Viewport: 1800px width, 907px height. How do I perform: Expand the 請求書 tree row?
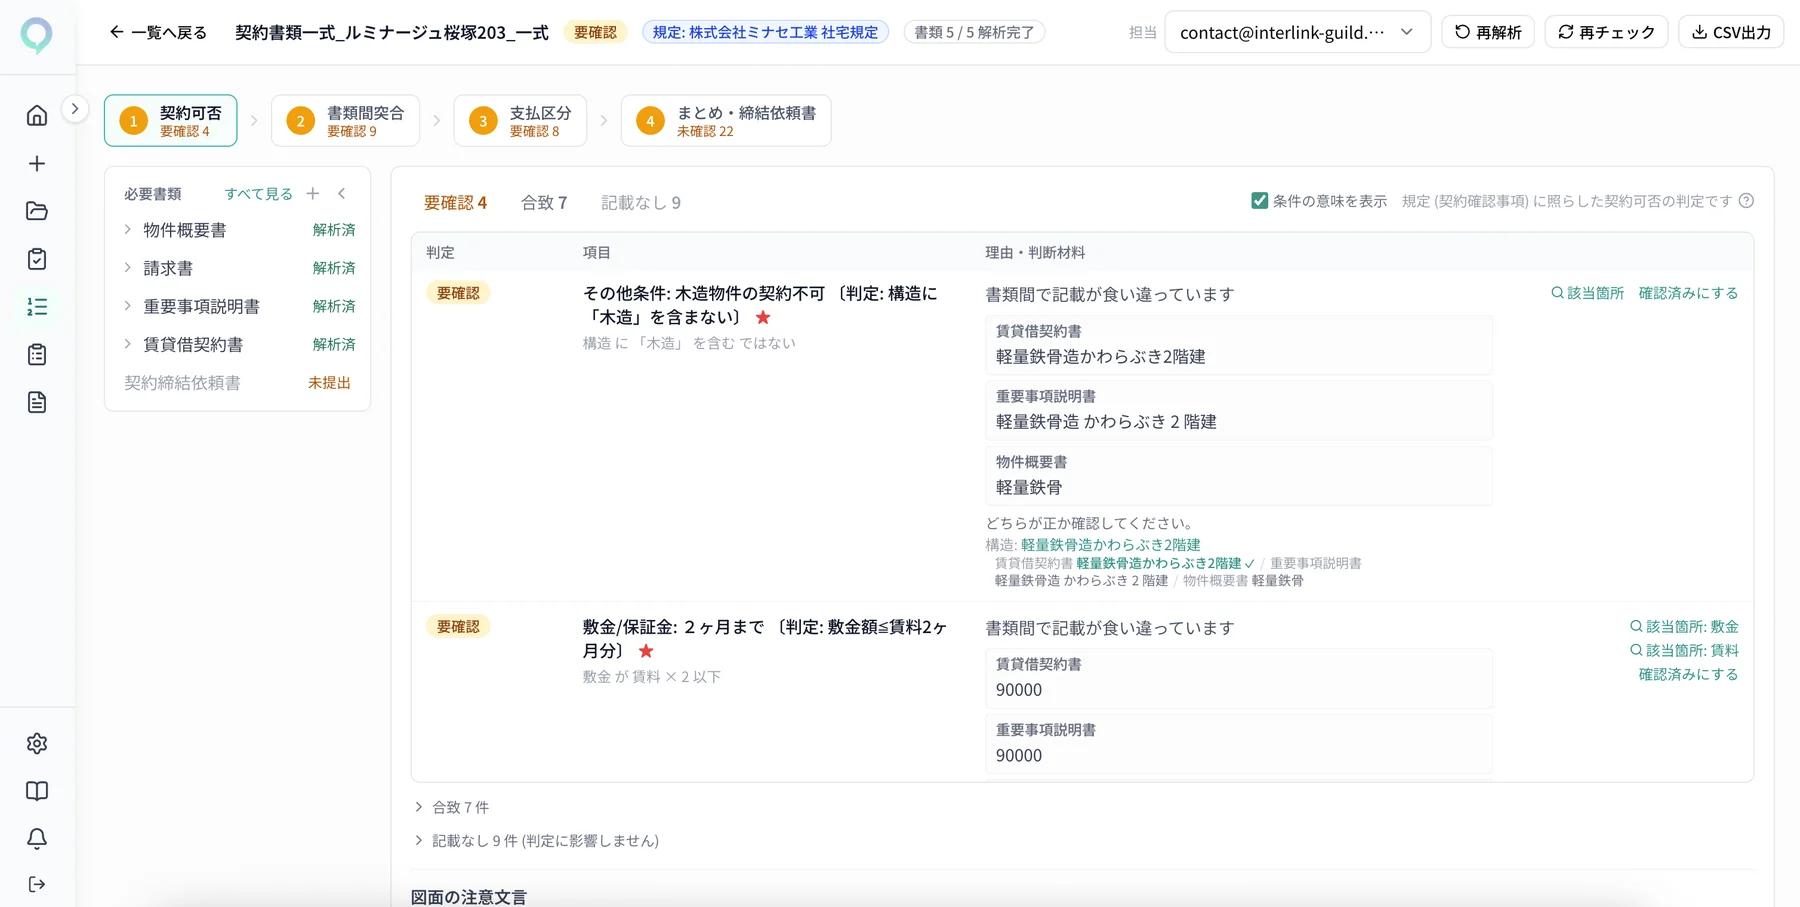coord(128,268)
